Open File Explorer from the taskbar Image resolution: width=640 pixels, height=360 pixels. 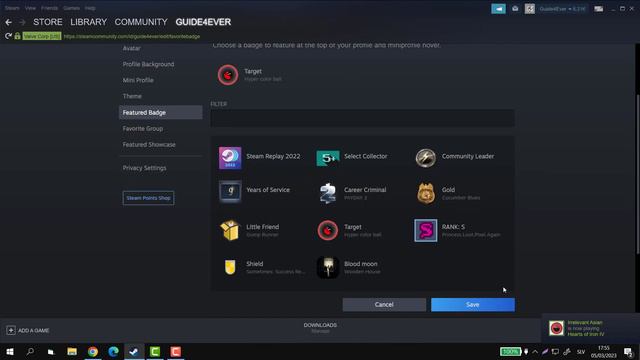coord(72,351)
